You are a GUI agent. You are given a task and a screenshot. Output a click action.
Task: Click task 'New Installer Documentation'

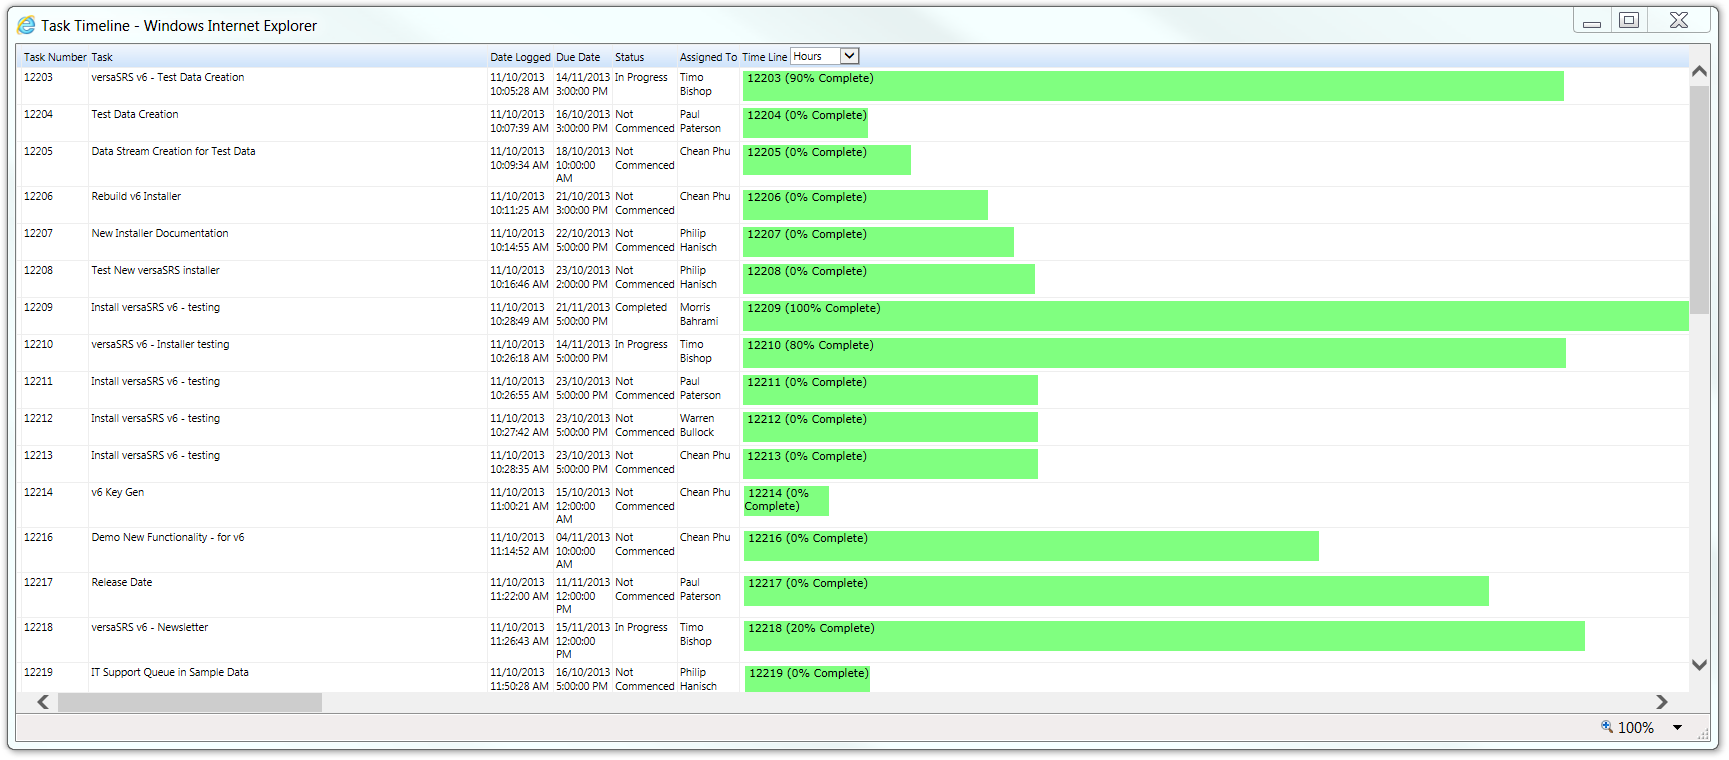click(160, 233)
